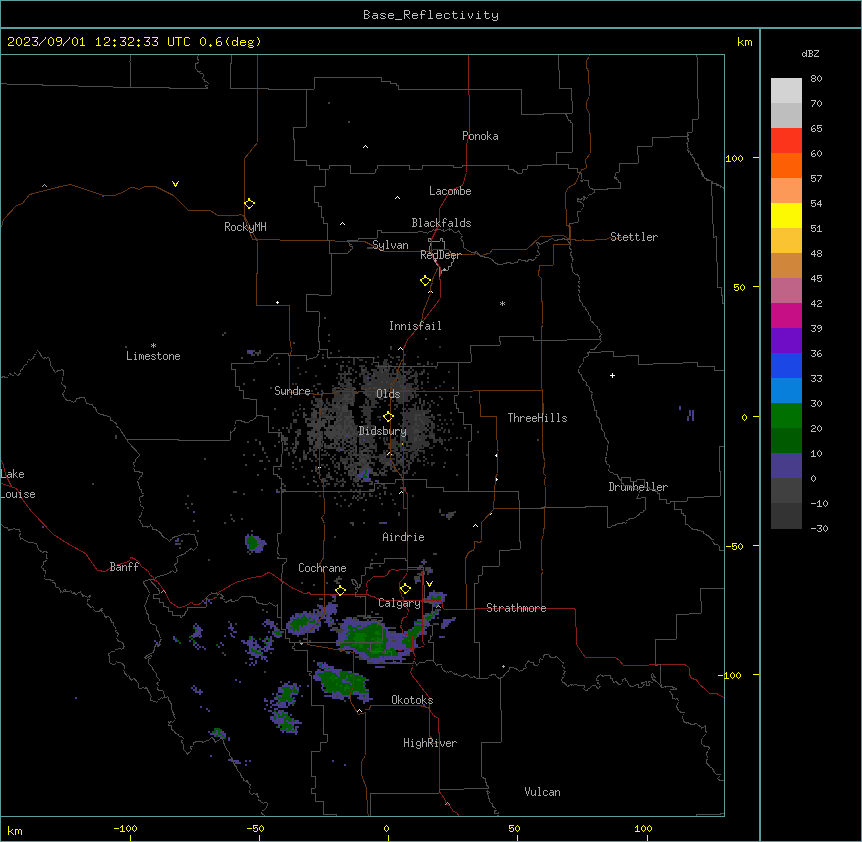Click the dBZ legend heading
The width and height of the screenshot is (862, 842).
point(810,53)
